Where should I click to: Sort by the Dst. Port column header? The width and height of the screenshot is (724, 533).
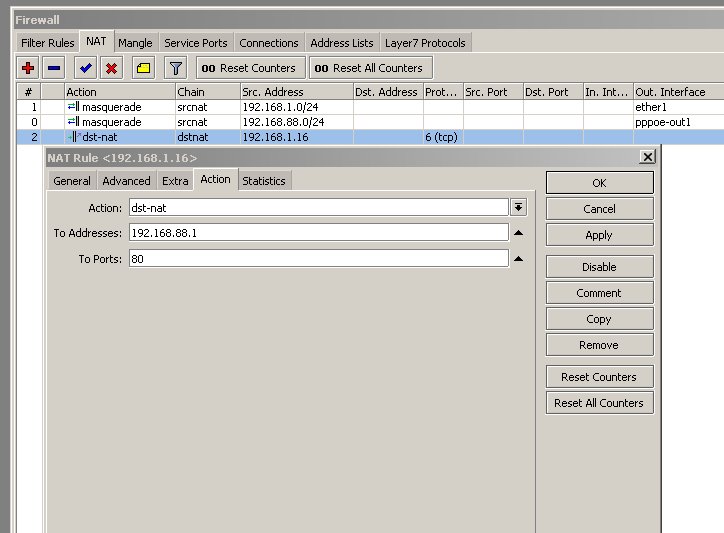click(553, 92)
